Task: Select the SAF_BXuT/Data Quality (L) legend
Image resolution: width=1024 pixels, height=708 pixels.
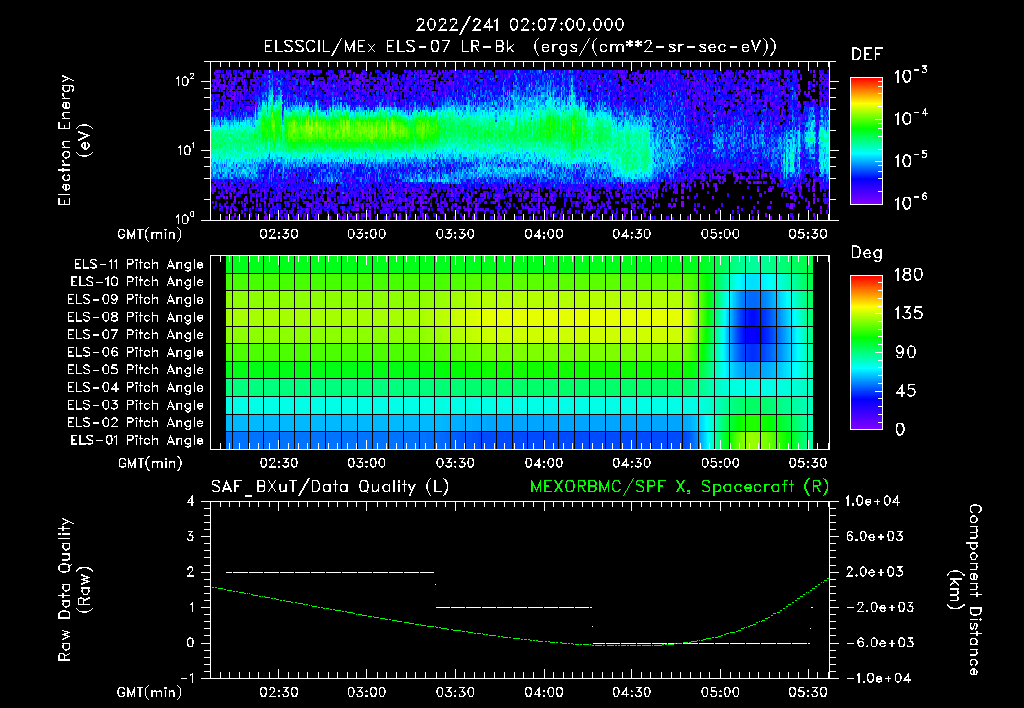Action: [330, 487]
